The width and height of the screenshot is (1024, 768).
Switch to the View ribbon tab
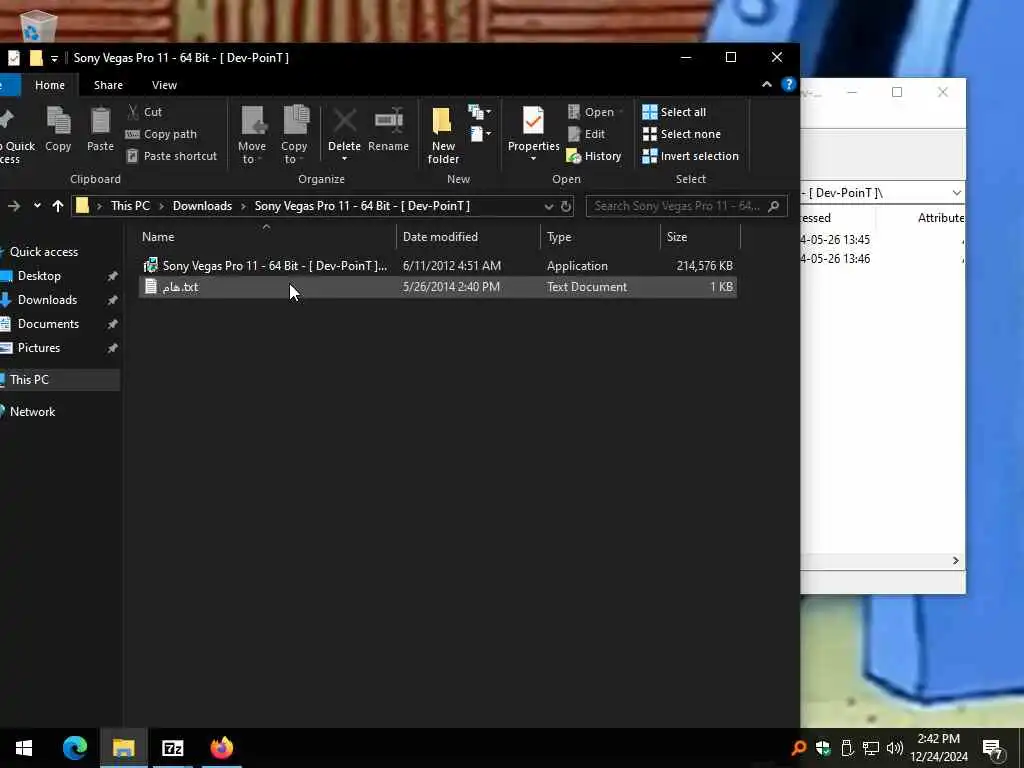(x=165, y=85)
